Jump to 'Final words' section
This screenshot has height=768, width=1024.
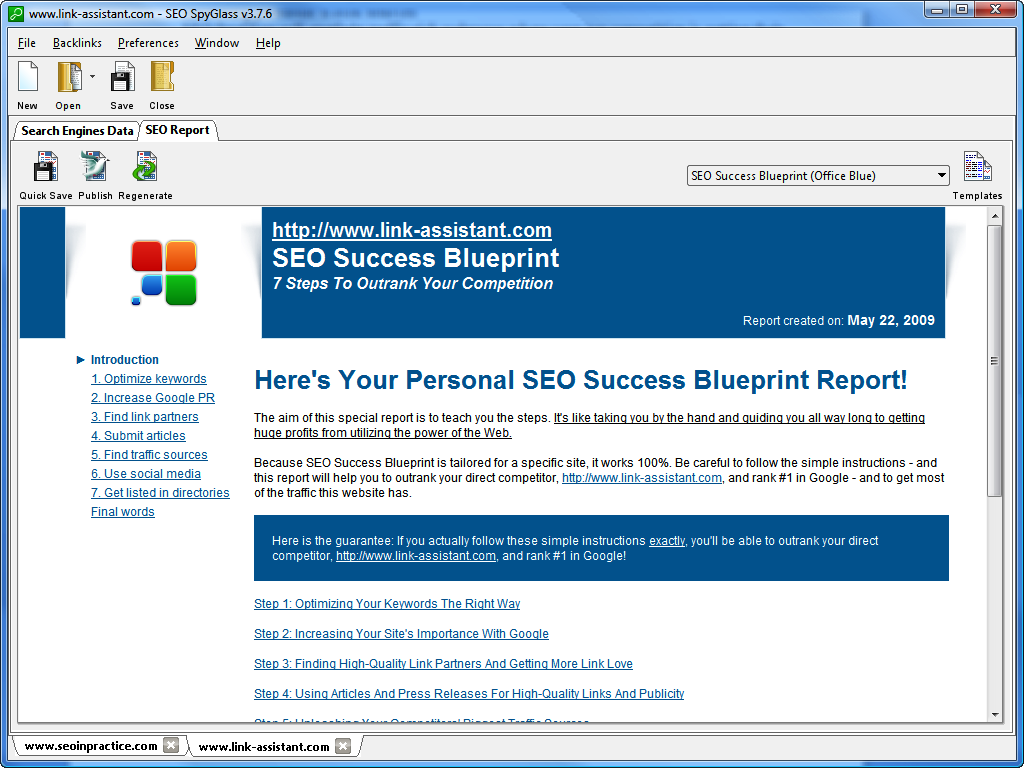coord(123,511)
